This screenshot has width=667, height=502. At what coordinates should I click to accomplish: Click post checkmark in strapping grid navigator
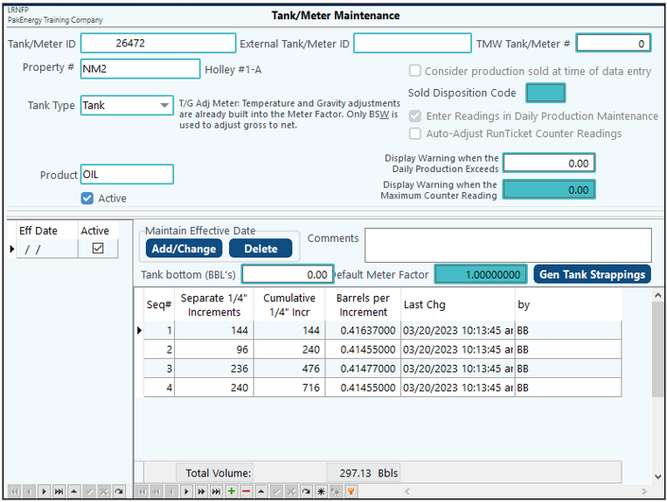(x=276, y=491)
